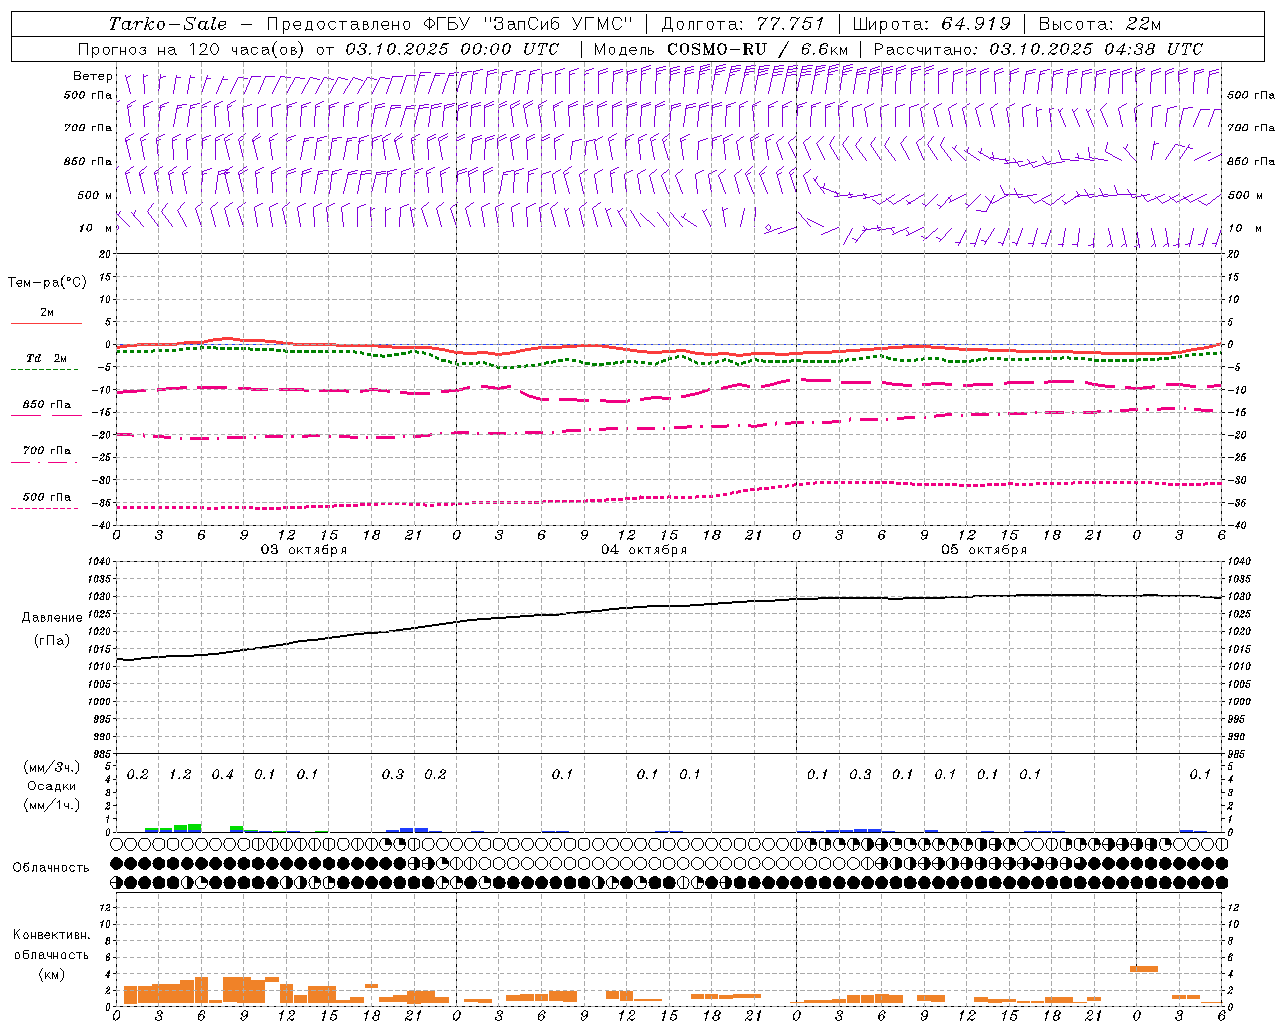Image resolution: width=1280 pixels, height=1024 pixels.
Task: Click the green dashed Td 2м legend line
Action: 44,369
